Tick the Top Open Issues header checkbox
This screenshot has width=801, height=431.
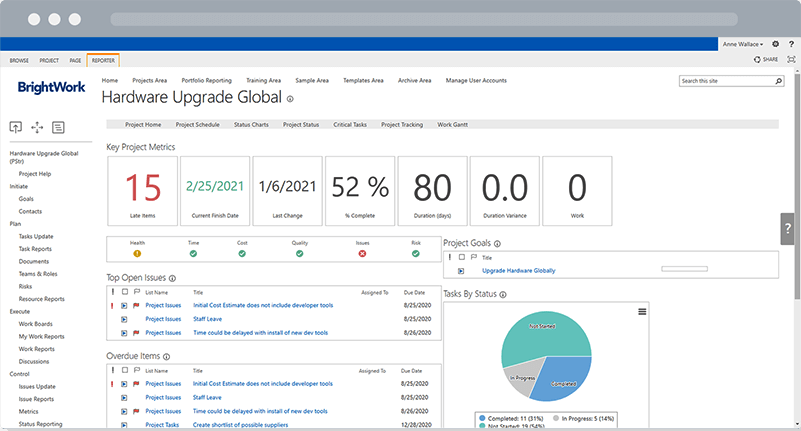click(x=123, y=291)
